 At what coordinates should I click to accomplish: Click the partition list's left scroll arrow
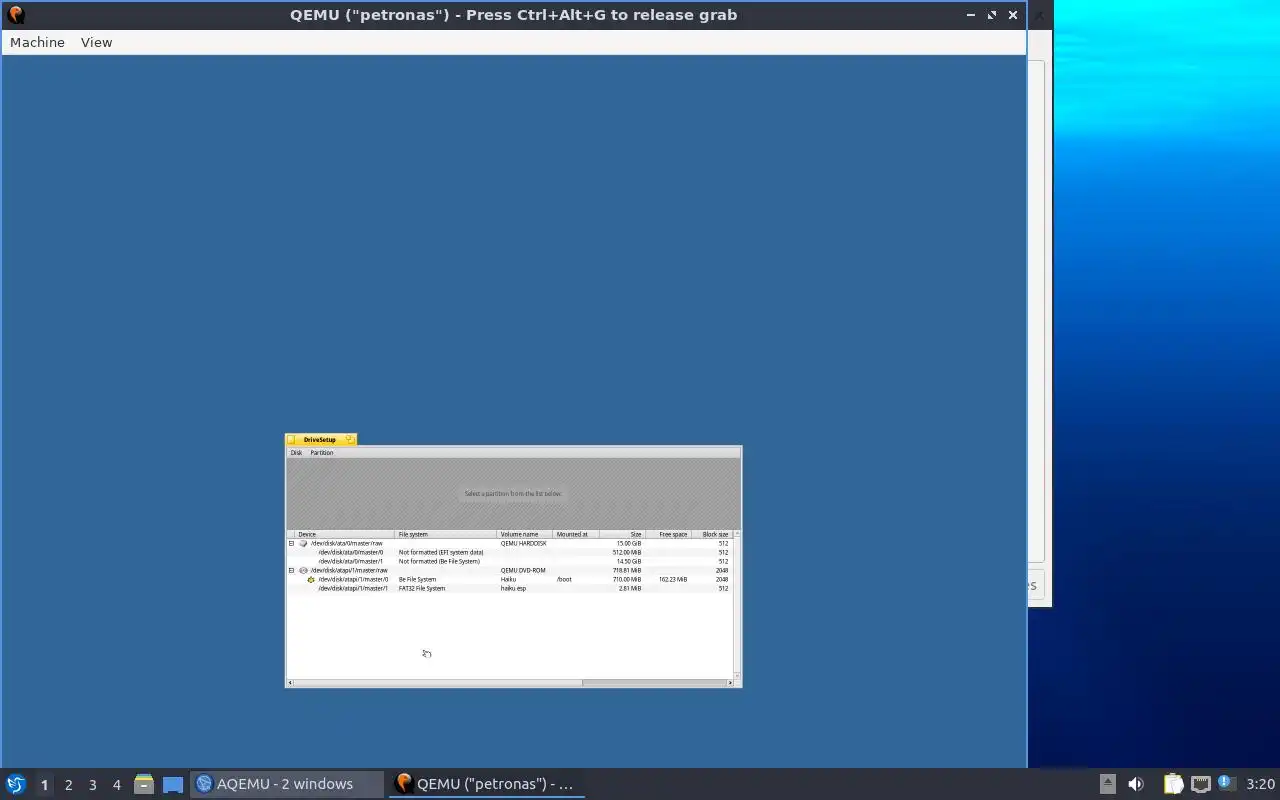[x=290, y=683]
